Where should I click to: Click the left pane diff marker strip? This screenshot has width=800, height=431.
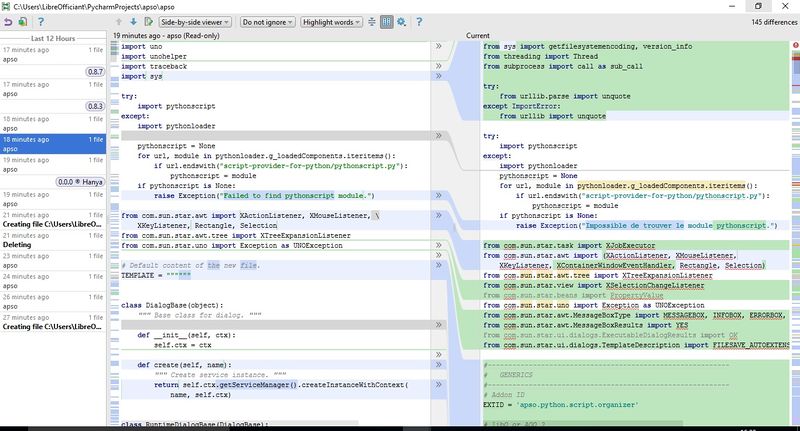[x=115, y=232]
